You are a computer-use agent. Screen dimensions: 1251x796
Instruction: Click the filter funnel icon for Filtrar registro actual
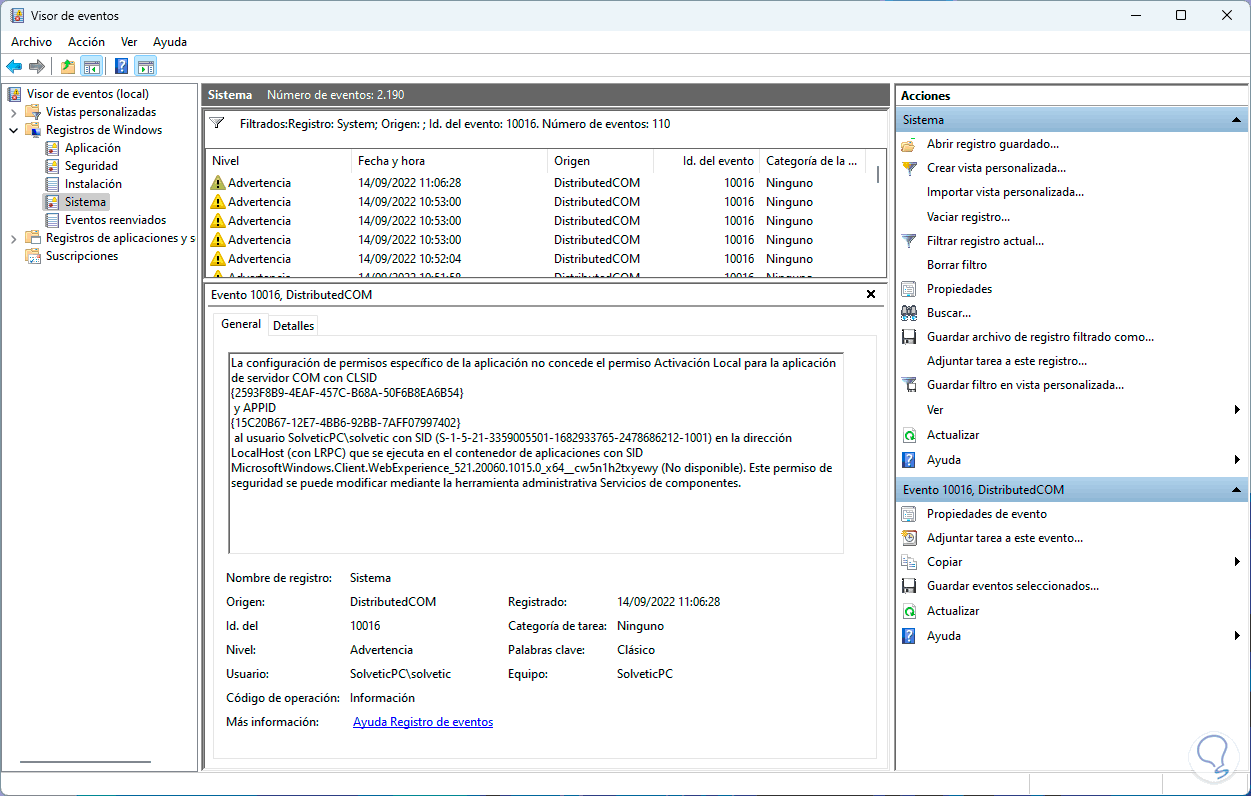coord(908,241)
